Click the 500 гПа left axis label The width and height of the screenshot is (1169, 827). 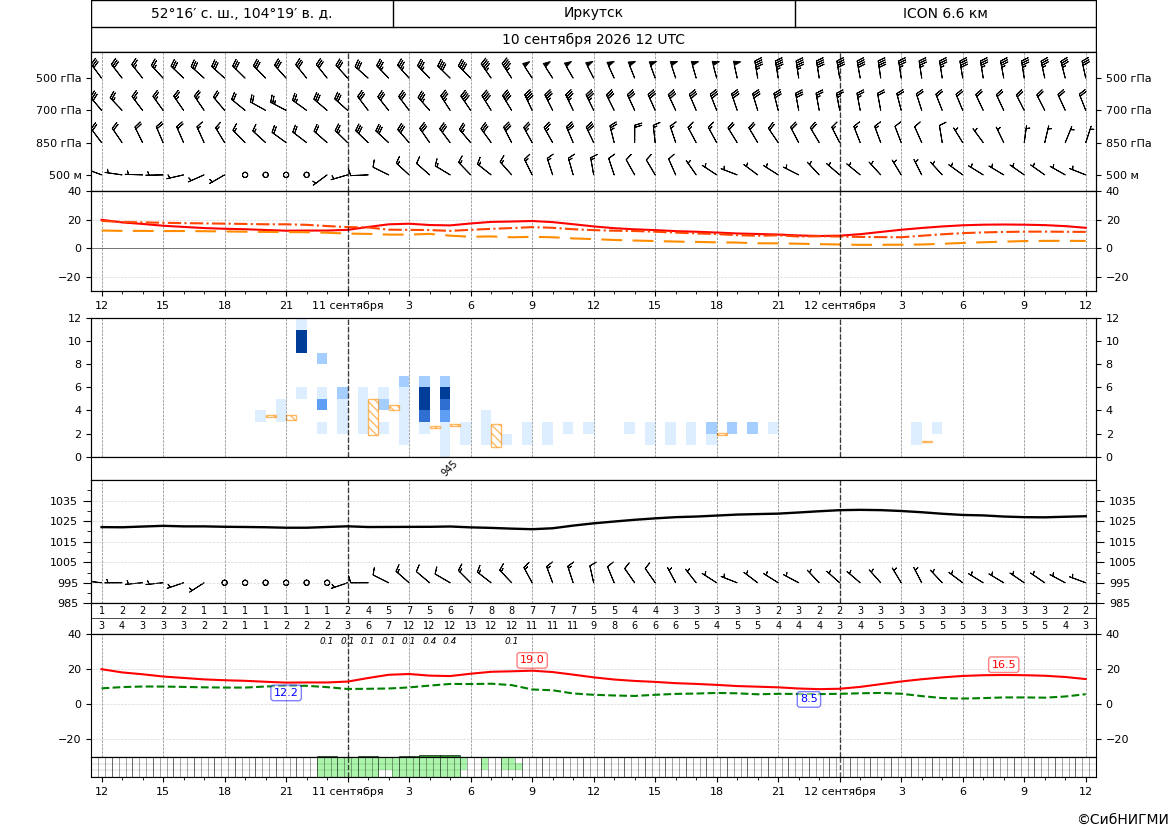[58, 78]
